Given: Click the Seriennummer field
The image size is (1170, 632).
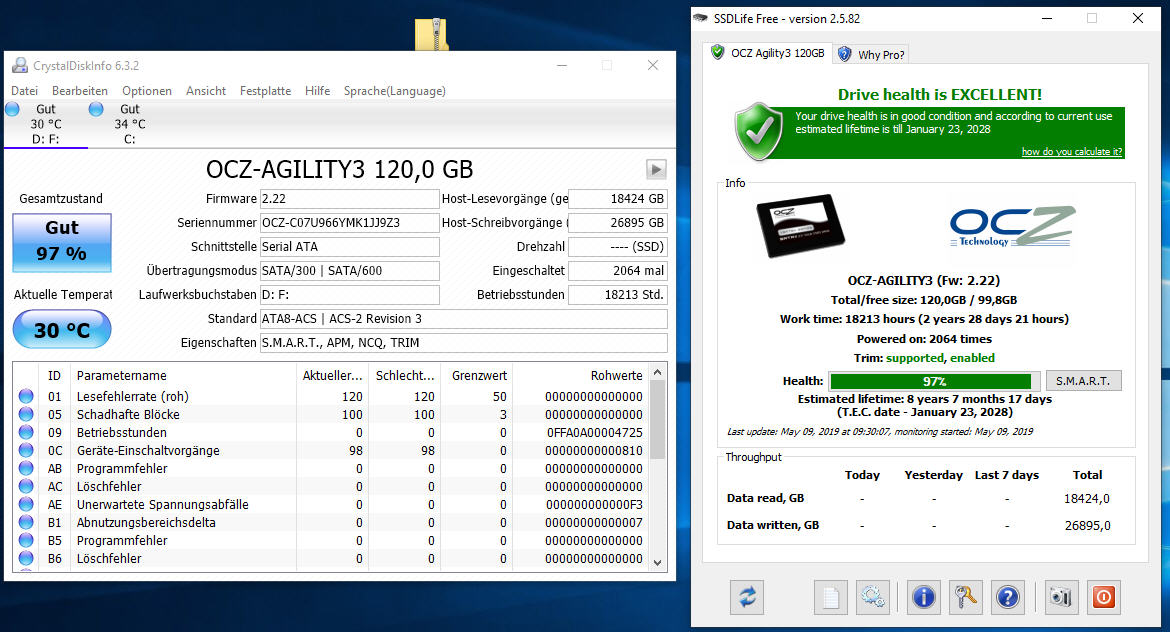Looking at the screenshot, I should tap(349, 222).
